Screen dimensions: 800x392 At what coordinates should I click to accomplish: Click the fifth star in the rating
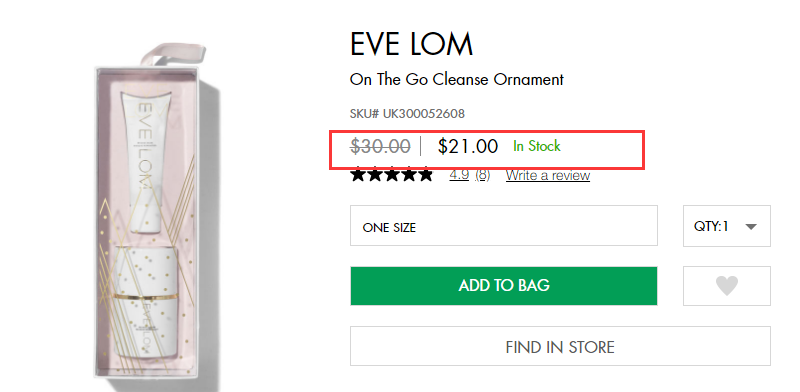coord(424,175)
